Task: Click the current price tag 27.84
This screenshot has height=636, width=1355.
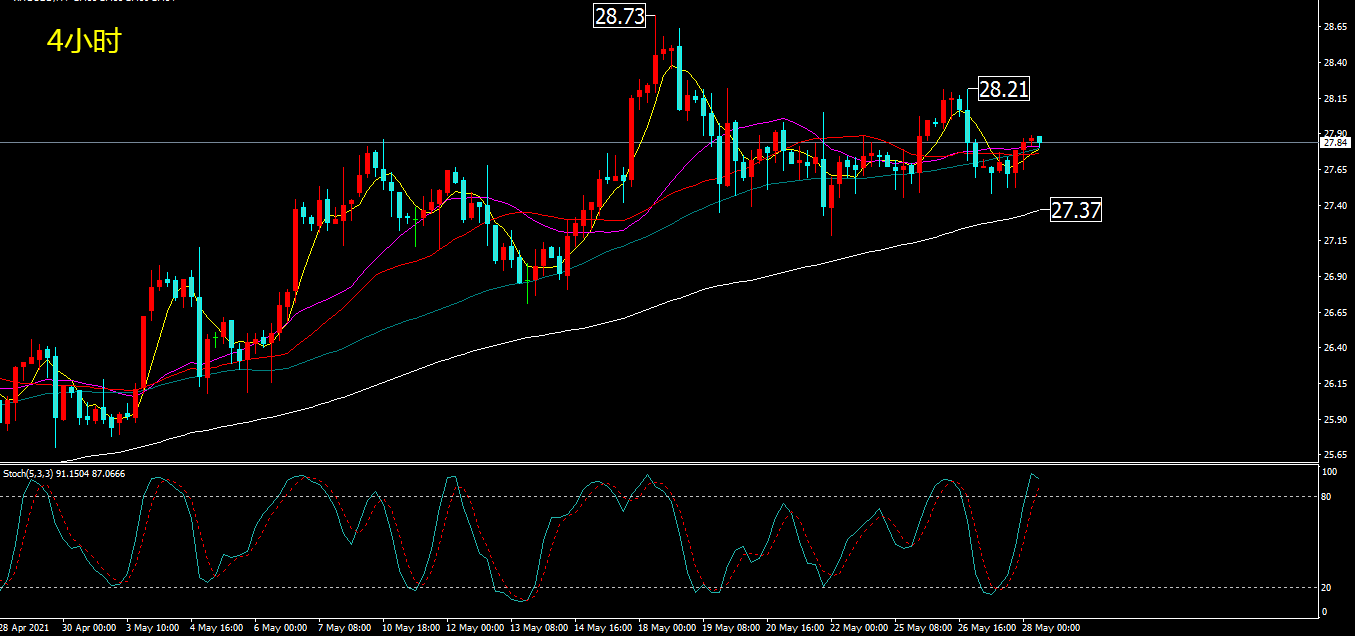Action: (x=1335, y=143)
